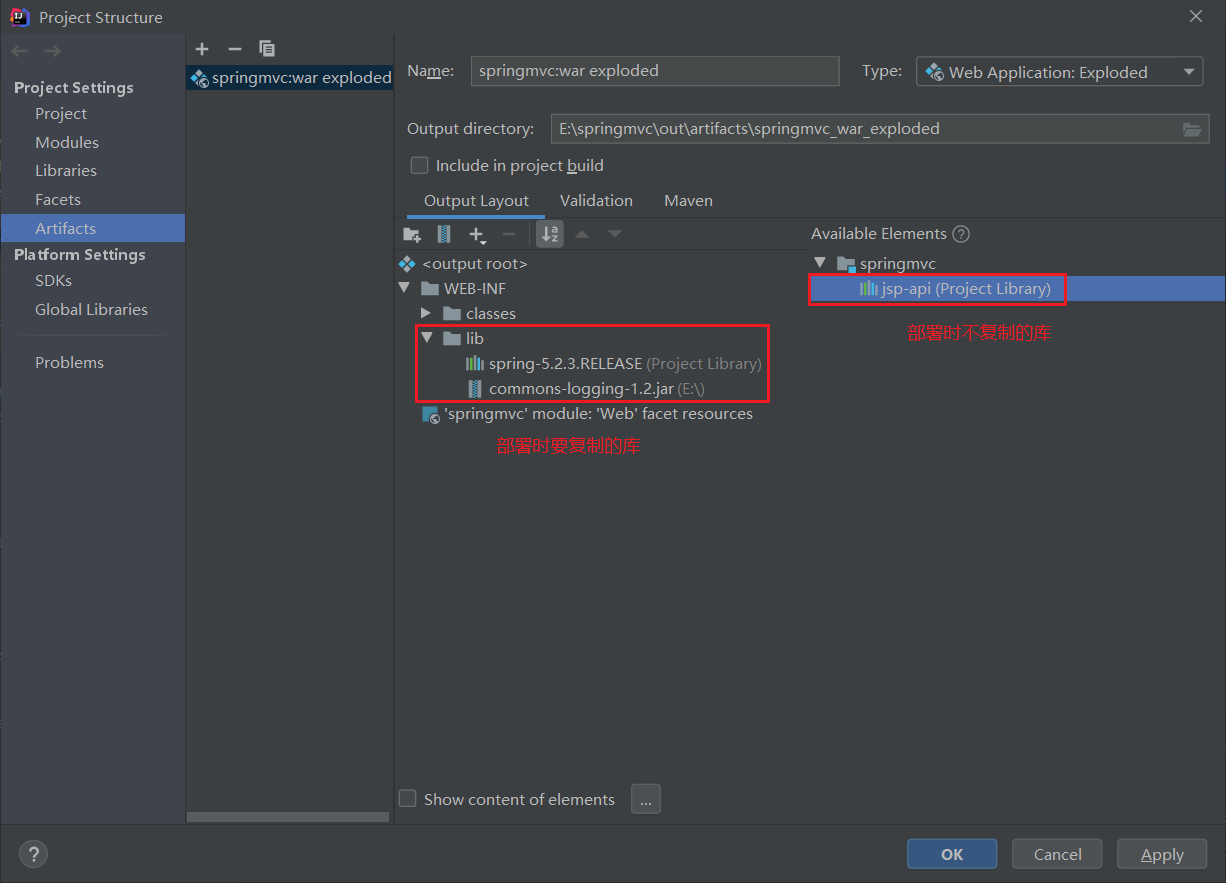Enable Include in project build checkbox

419,165
